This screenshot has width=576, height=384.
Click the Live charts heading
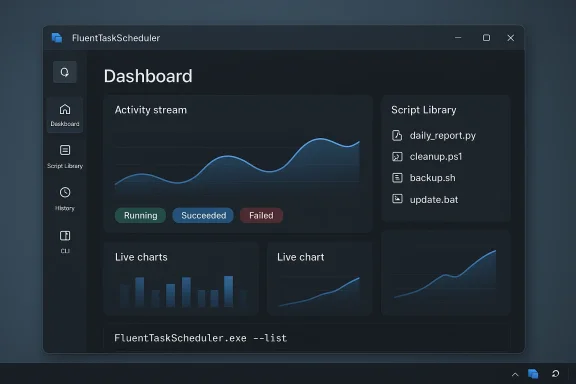tap(141, 257)
